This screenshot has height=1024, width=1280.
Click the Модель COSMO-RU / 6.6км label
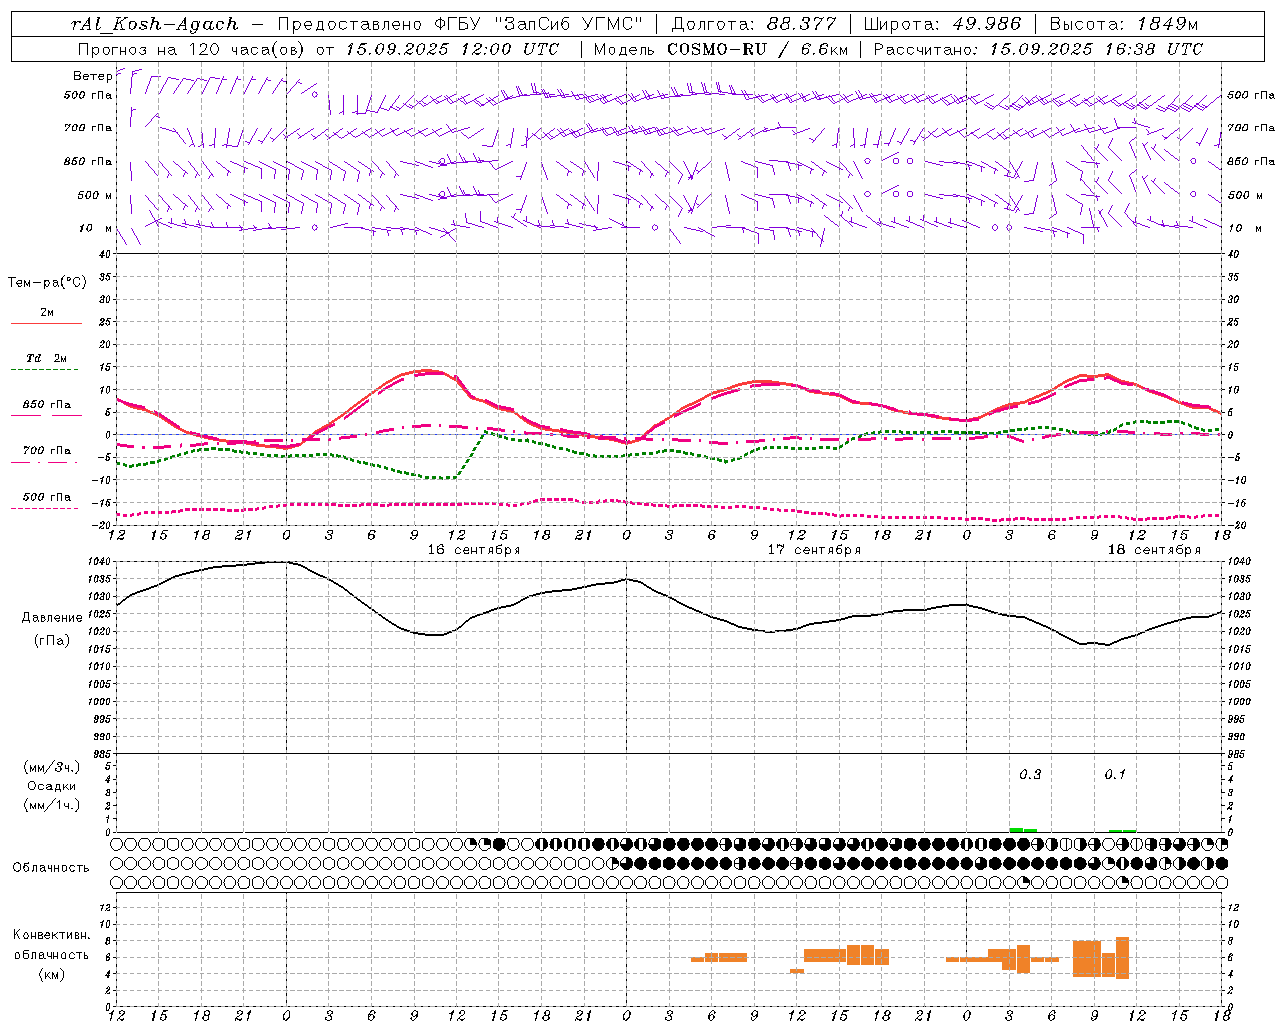(721, 49)
